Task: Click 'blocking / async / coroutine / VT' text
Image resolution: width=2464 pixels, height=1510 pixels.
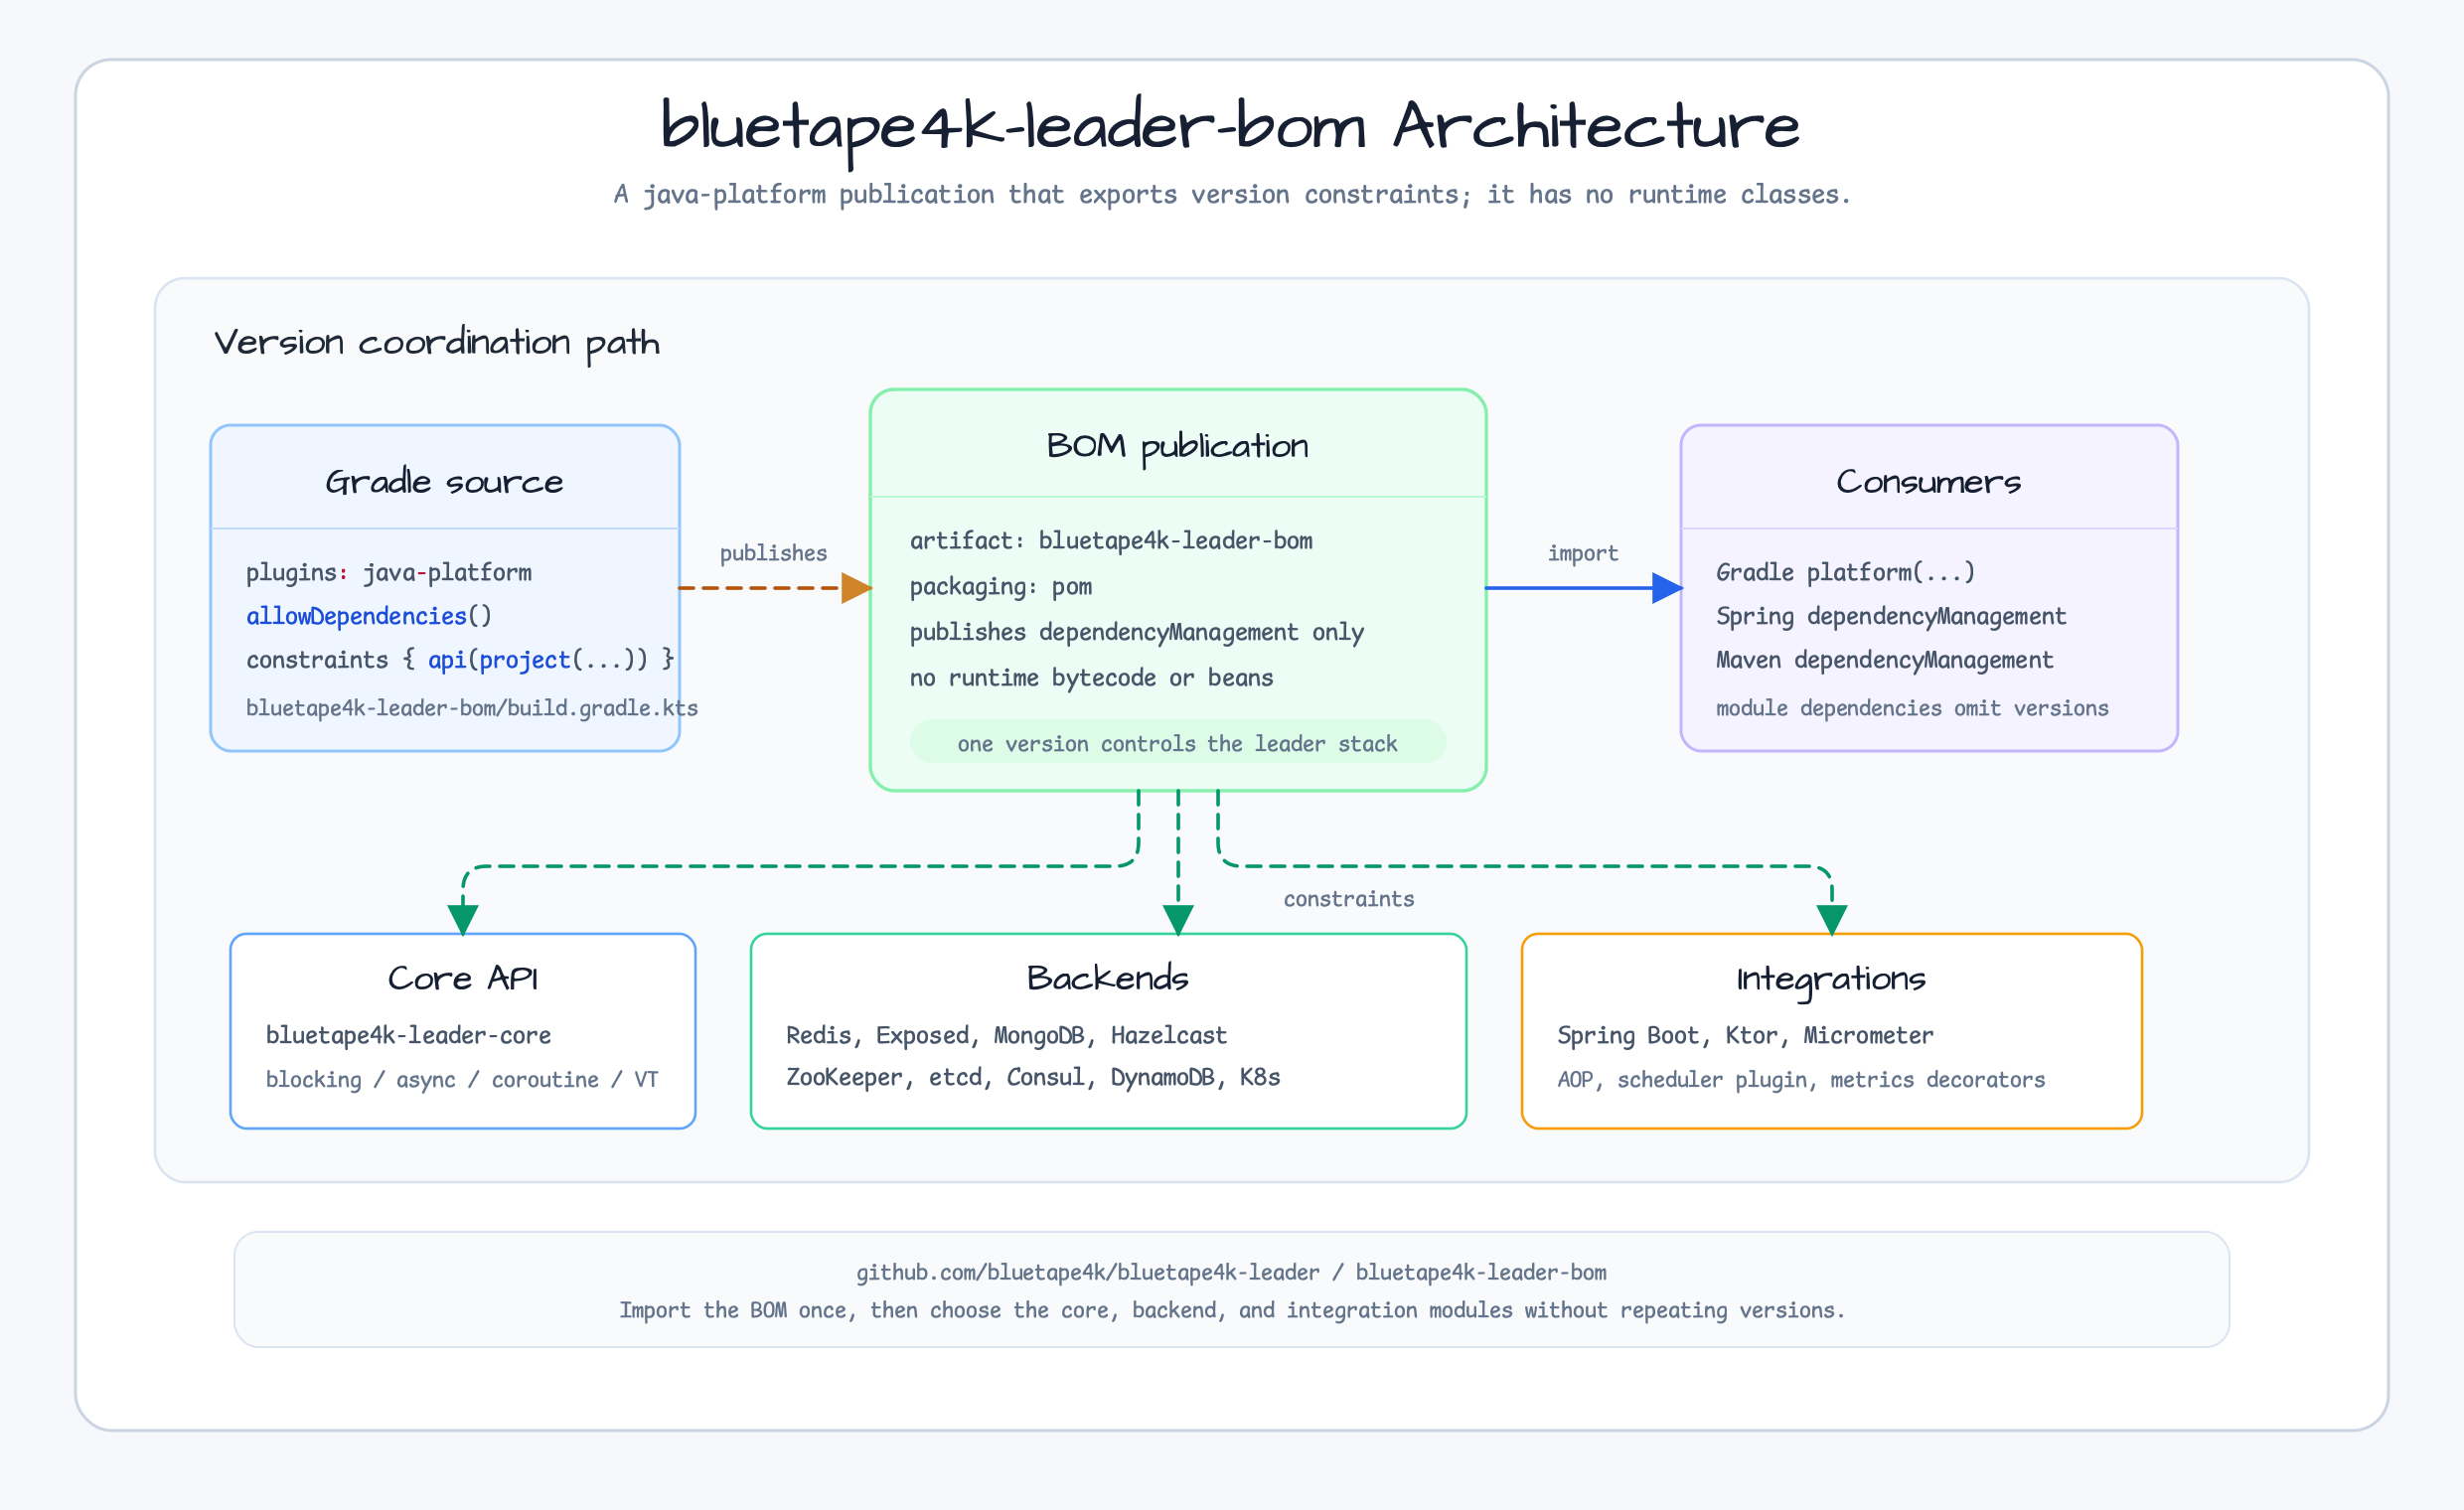Action: [462, 1080]
